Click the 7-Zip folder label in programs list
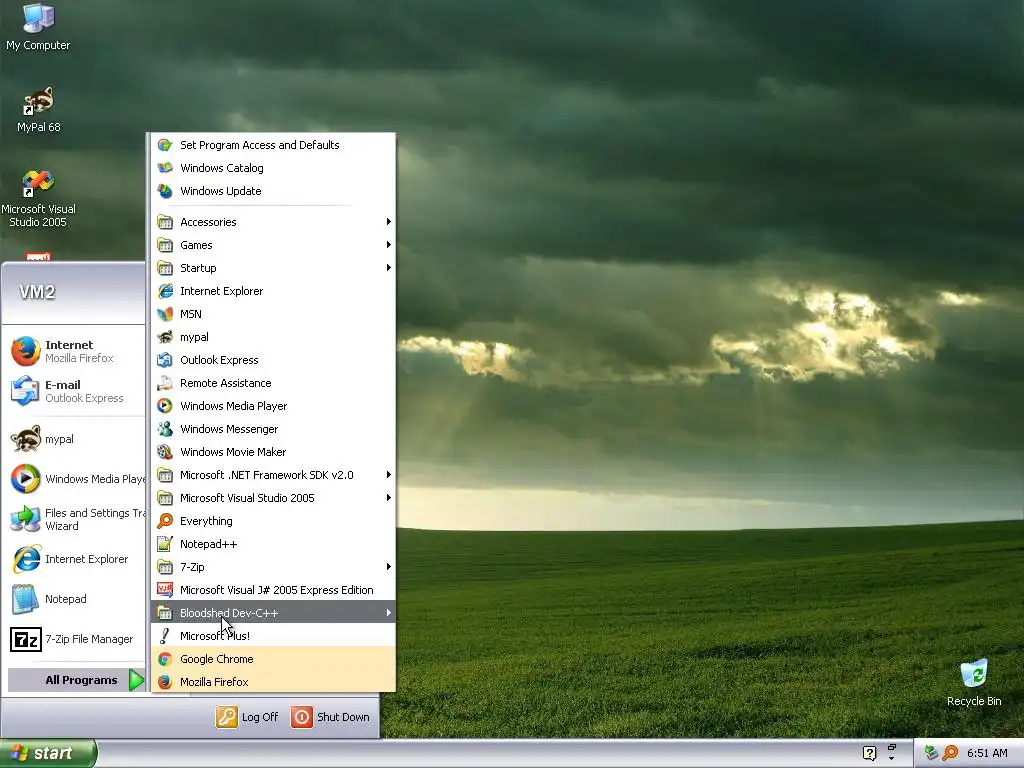1024x768 pixels. tap(192, 567)
